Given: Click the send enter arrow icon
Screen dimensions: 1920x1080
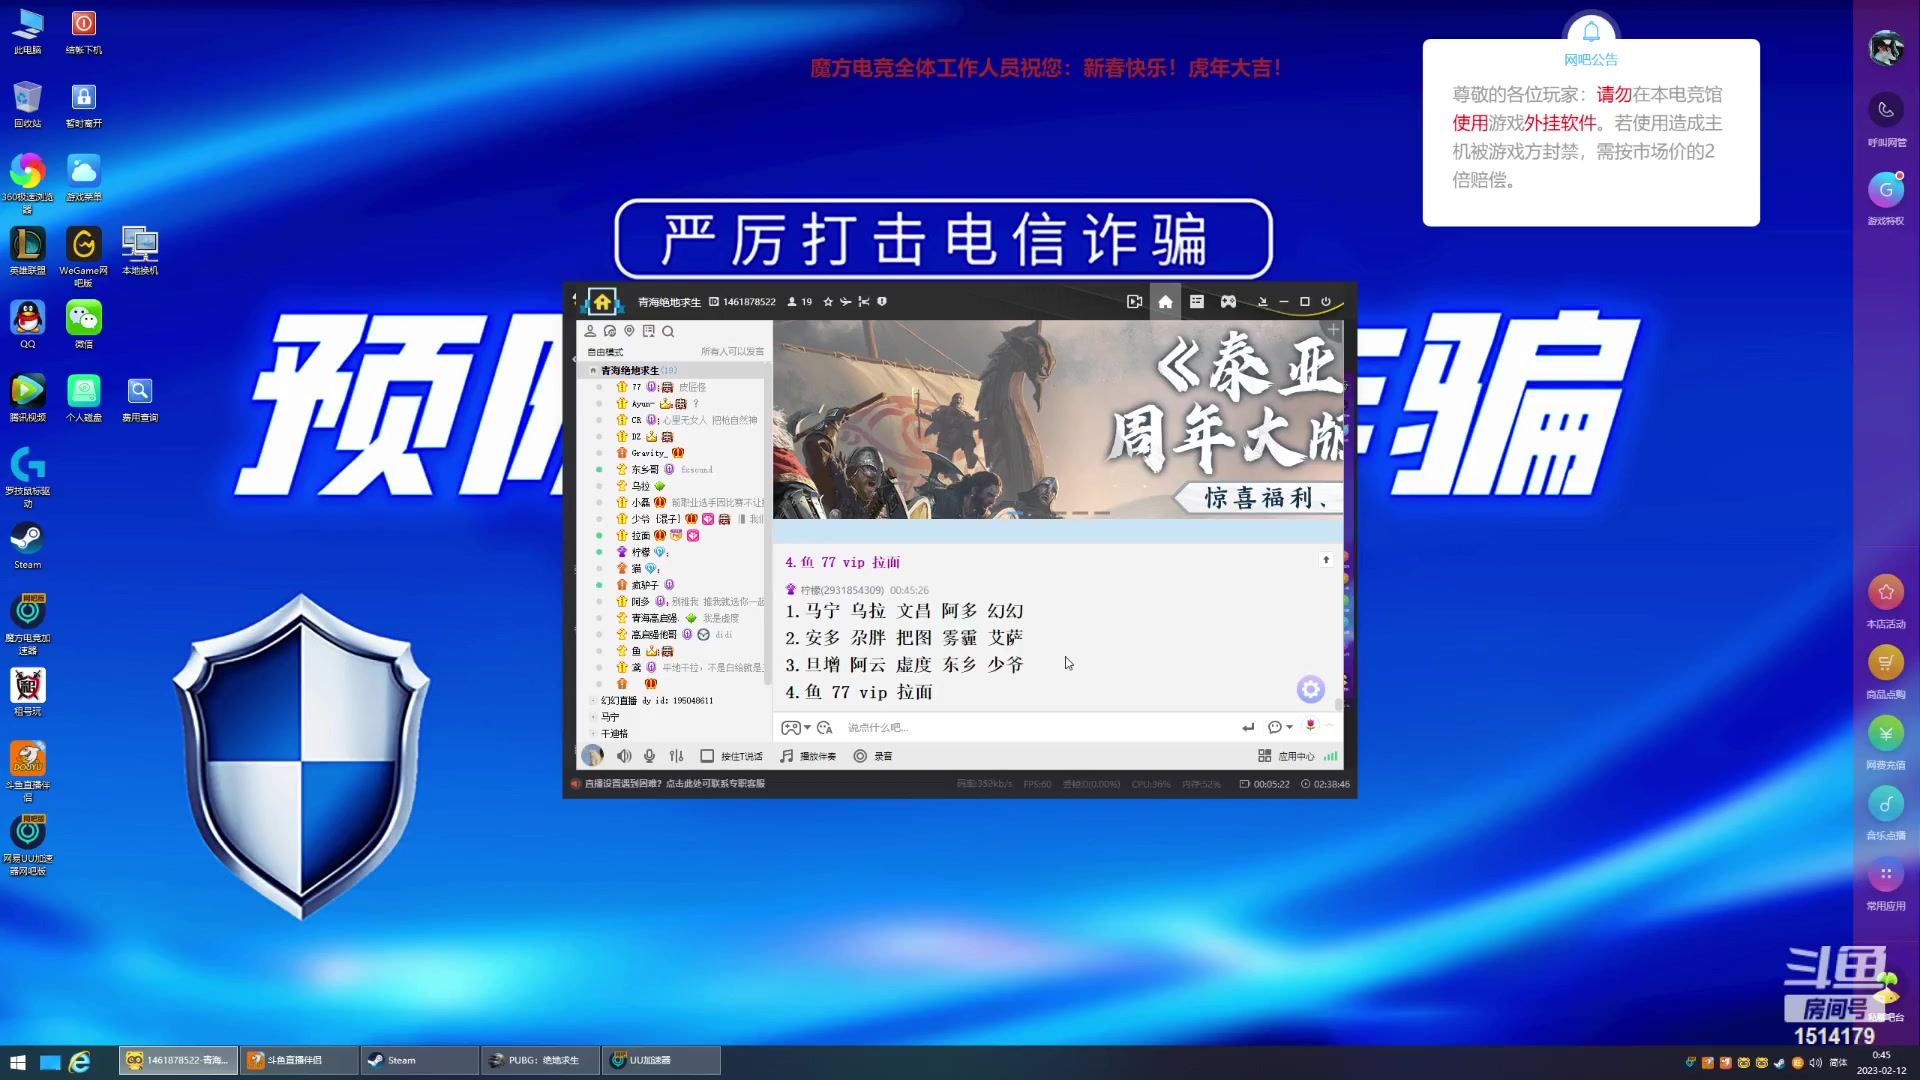Looking at the screenshot, I should [x=1248, y=728].
